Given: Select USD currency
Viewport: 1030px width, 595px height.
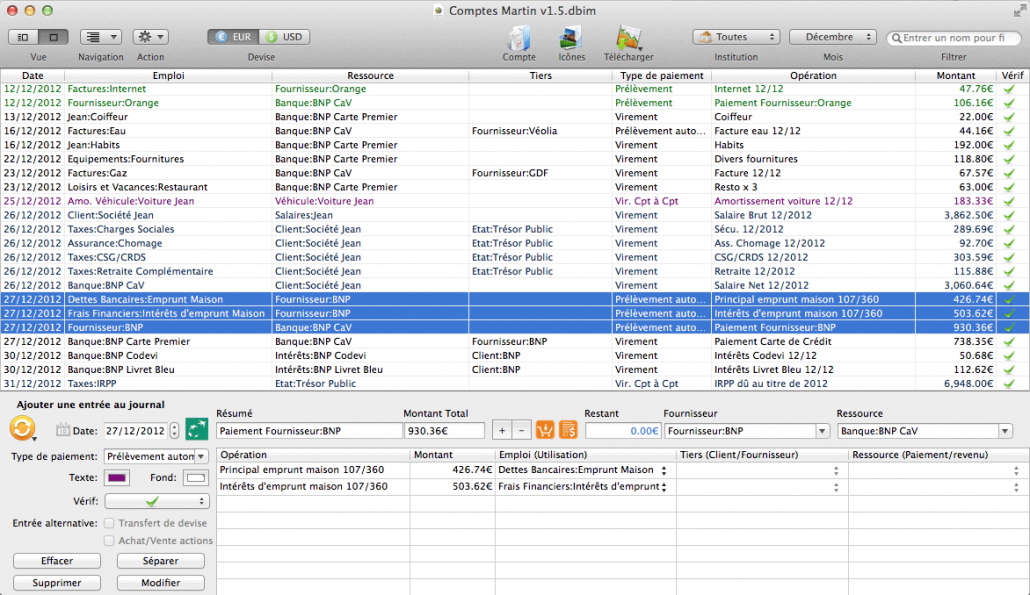Looking at the screenshot, I should coord(284,37).
